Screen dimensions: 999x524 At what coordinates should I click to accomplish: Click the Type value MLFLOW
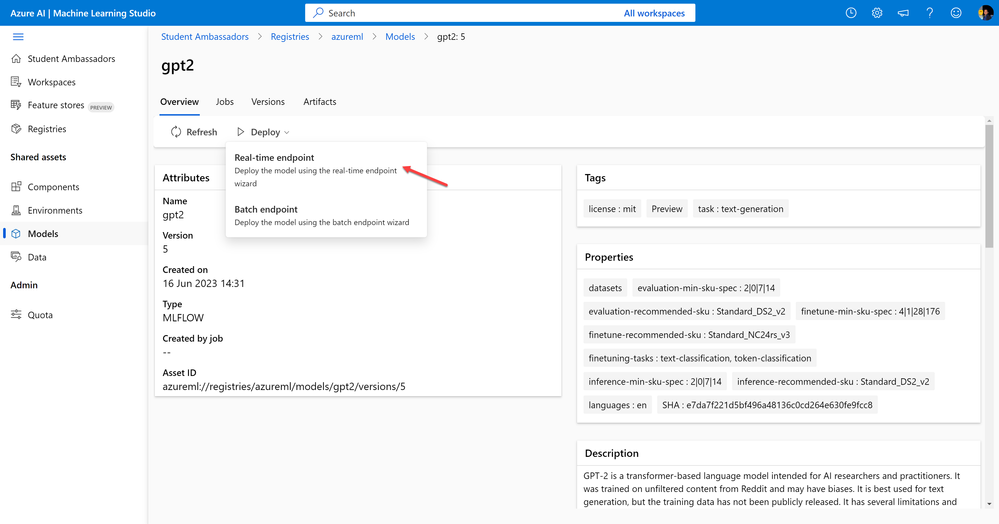tap(183, 318)
